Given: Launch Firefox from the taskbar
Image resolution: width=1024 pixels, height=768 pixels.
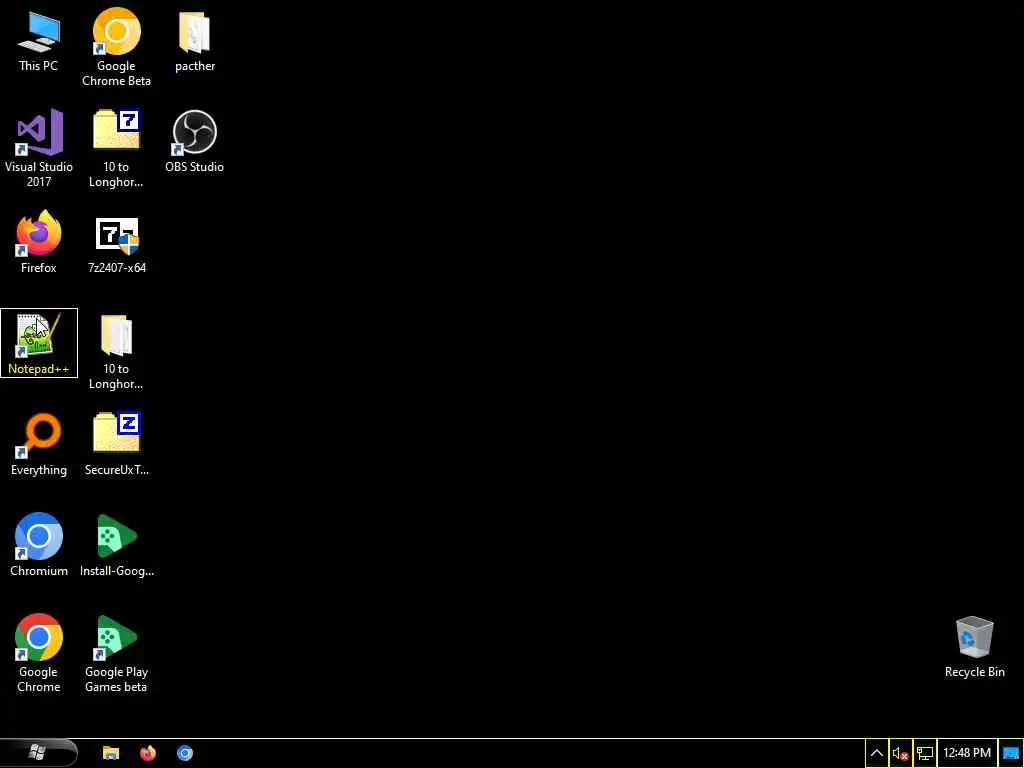Looking at the screenshot, I should click(148, 753).
